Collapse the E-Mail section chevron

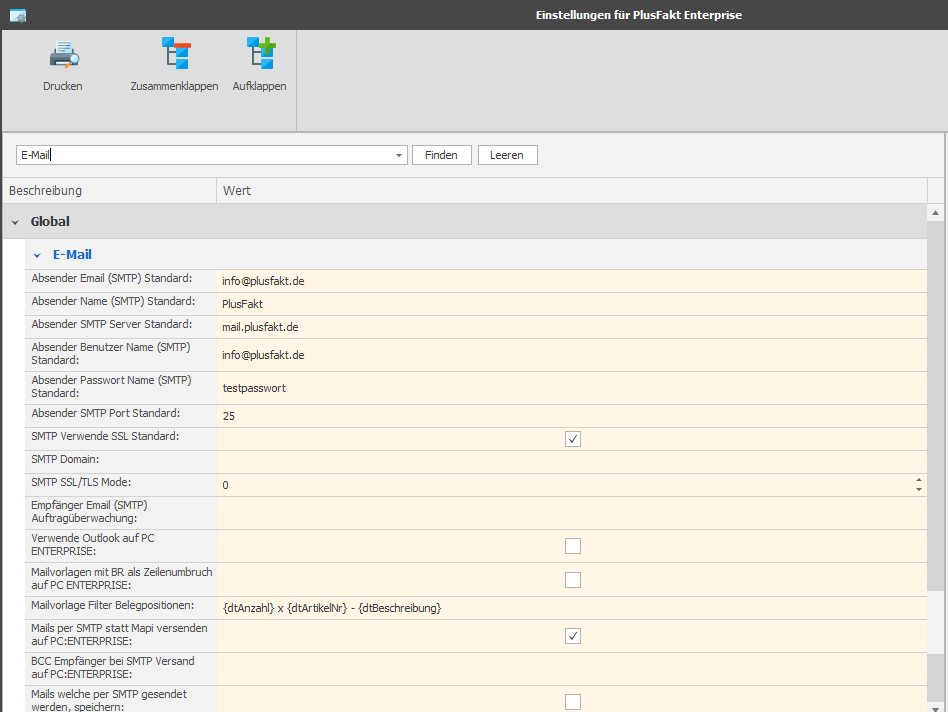37,256
